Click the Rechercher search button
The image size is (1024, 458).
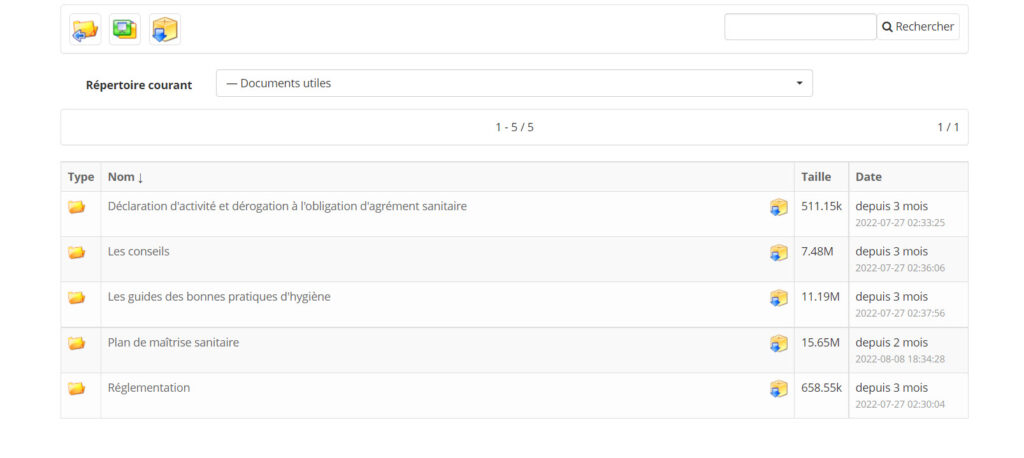pos(918,27)
